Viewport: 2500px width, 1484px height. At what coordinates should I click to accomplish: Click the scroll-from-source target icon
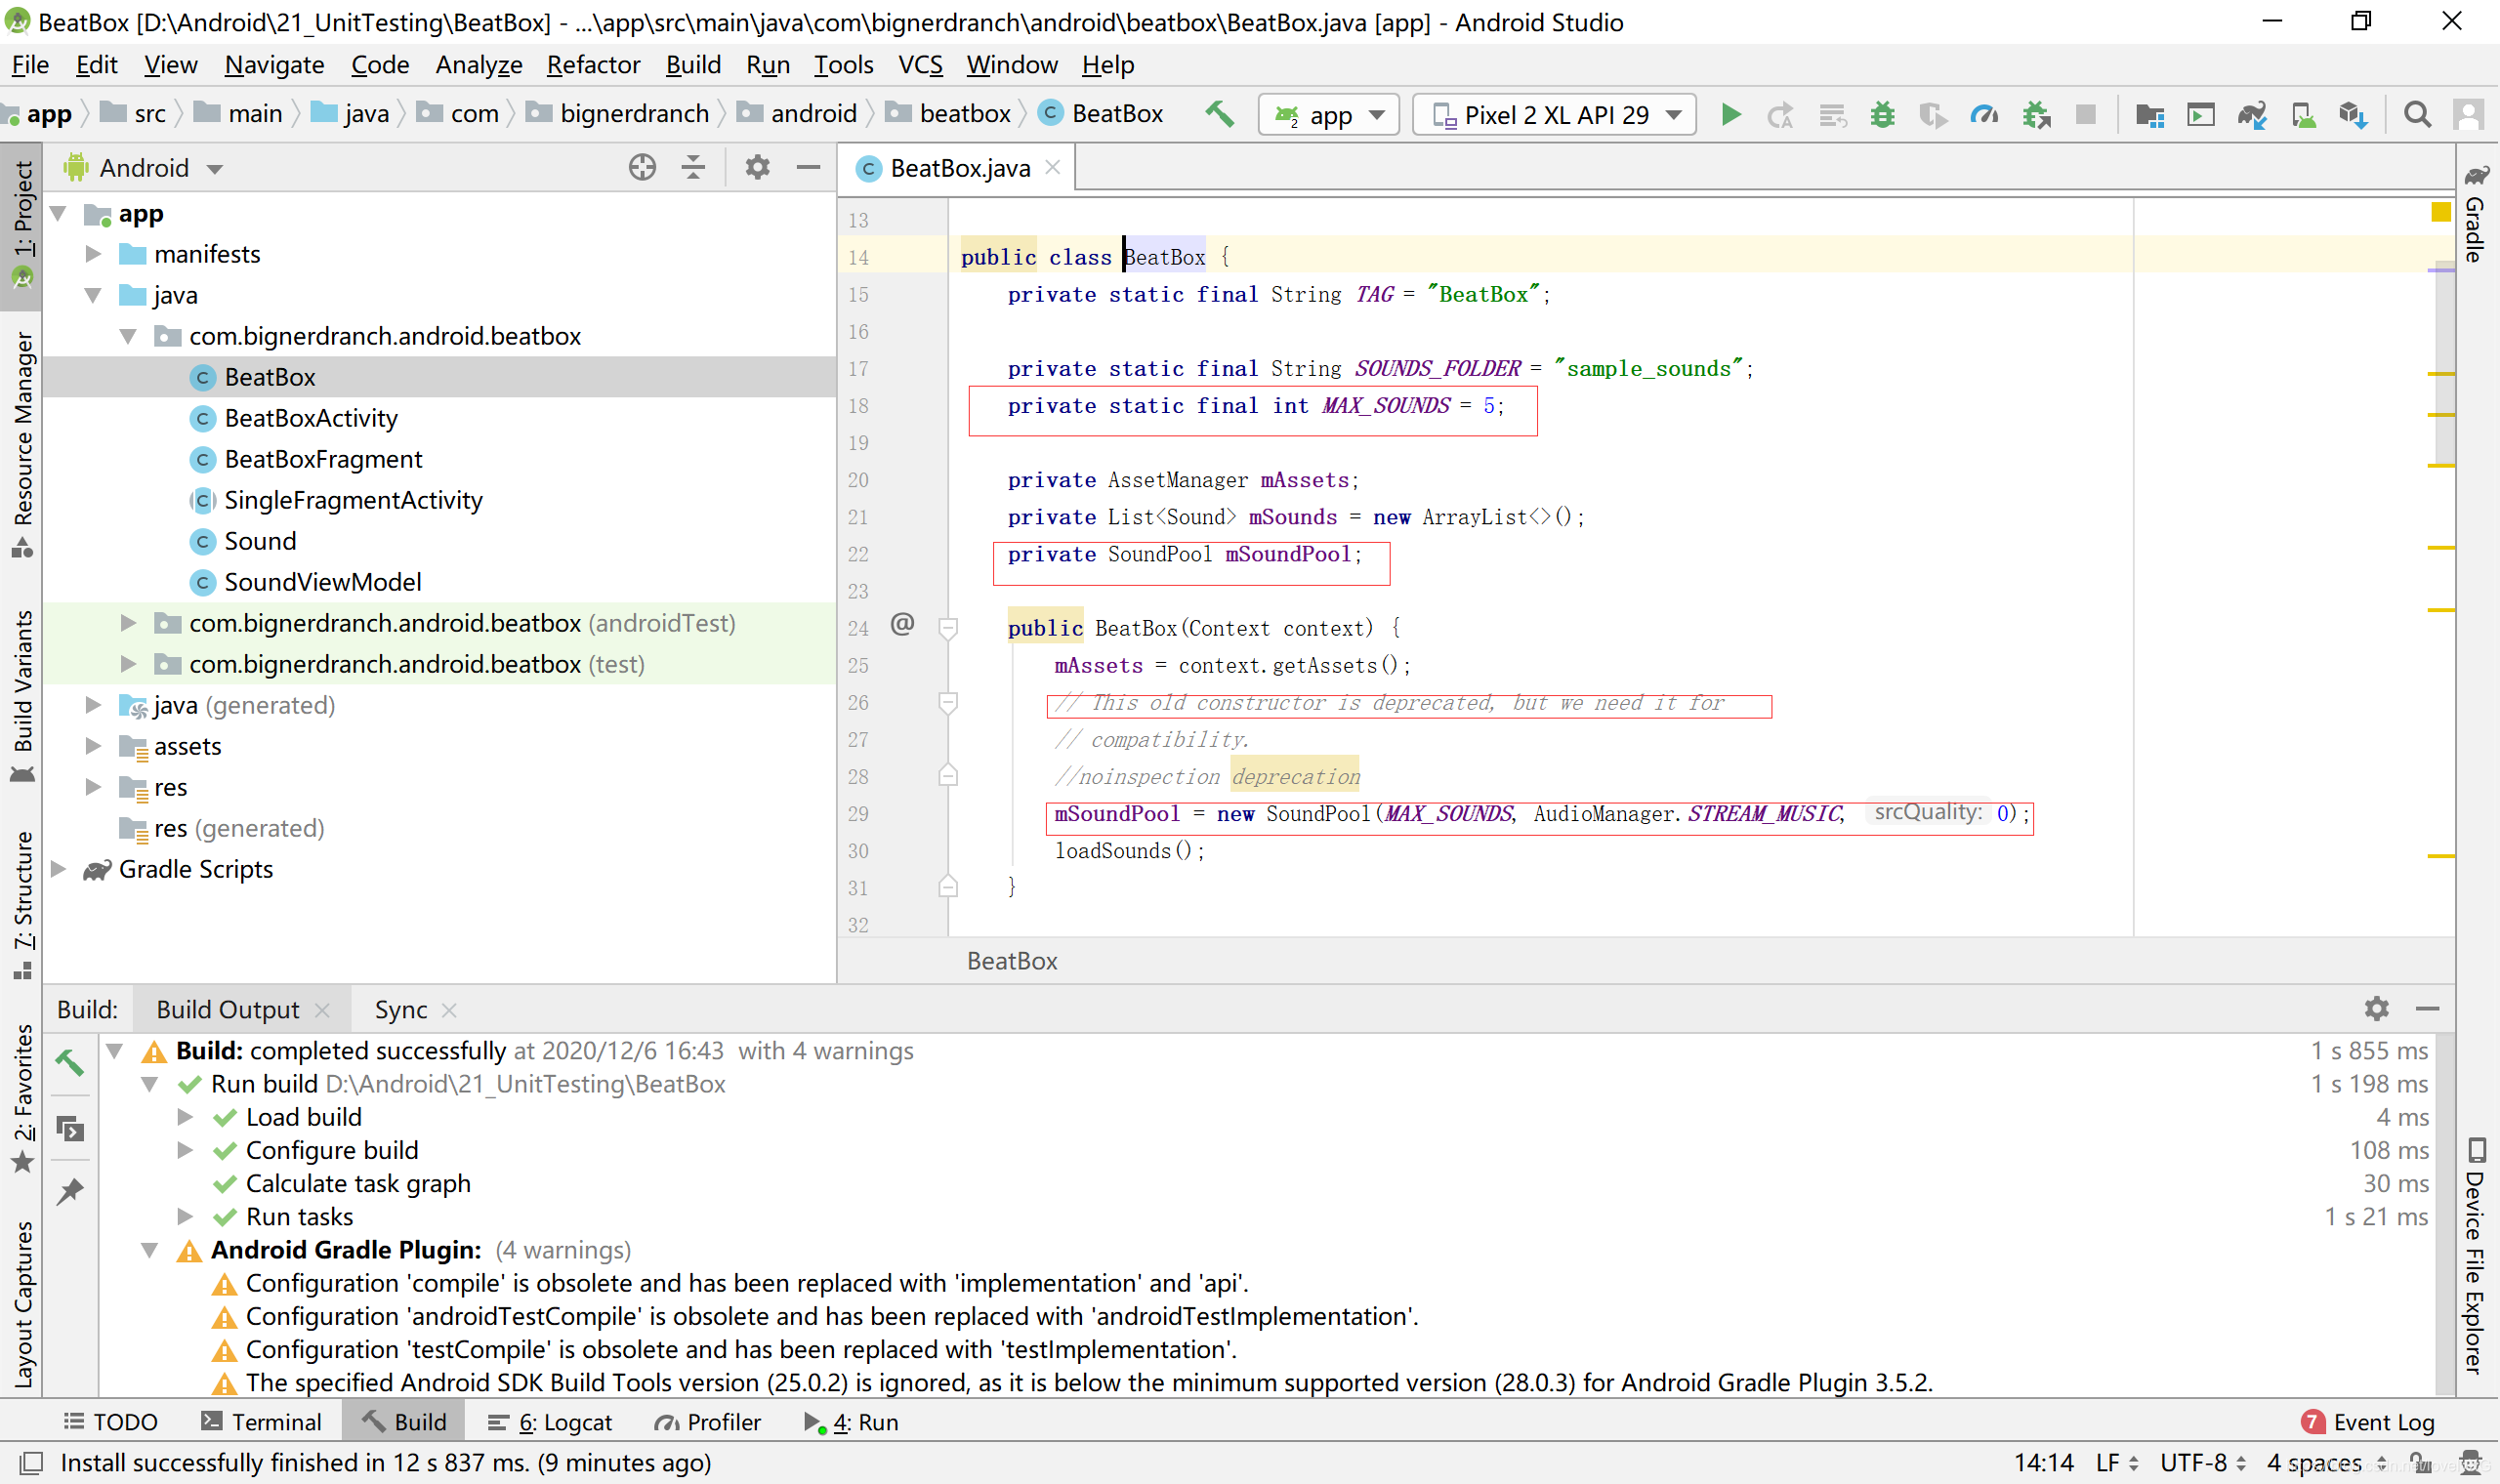pos(642,167)
